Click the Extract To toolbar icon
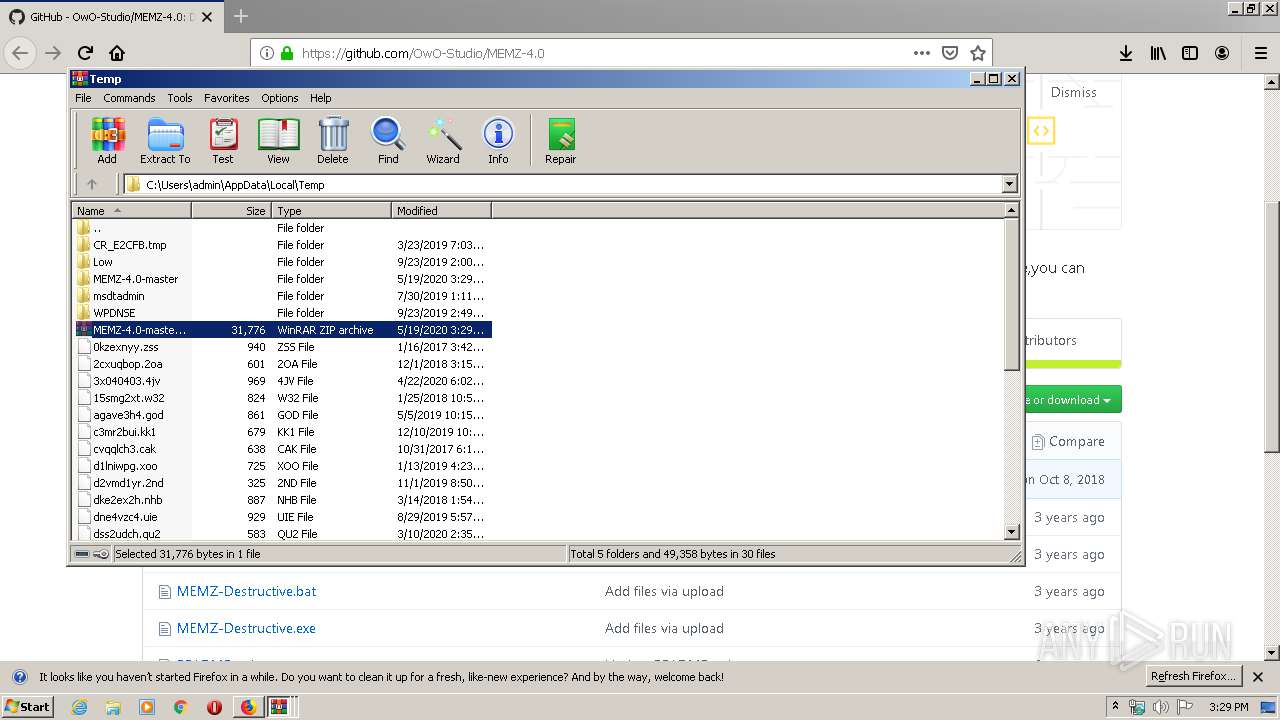Screen dimensions: 1280x720 [x=165, y=140]
